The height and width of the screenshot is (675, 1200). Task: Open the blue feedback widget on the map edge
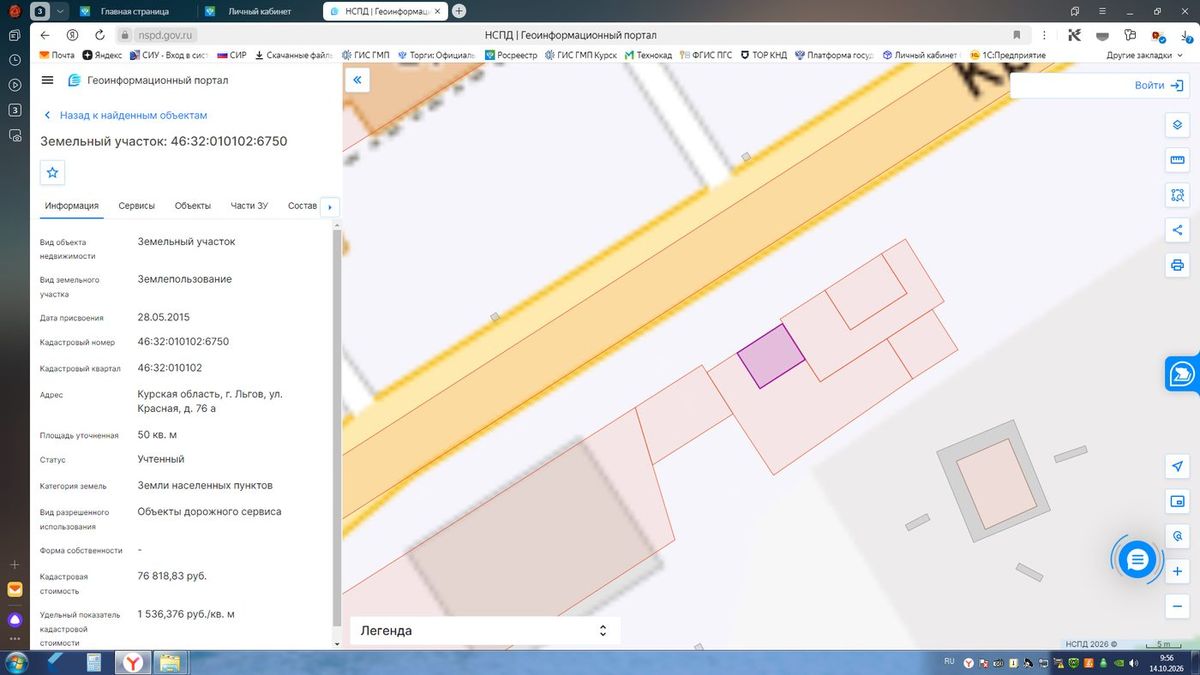(x=1183, y=374)
